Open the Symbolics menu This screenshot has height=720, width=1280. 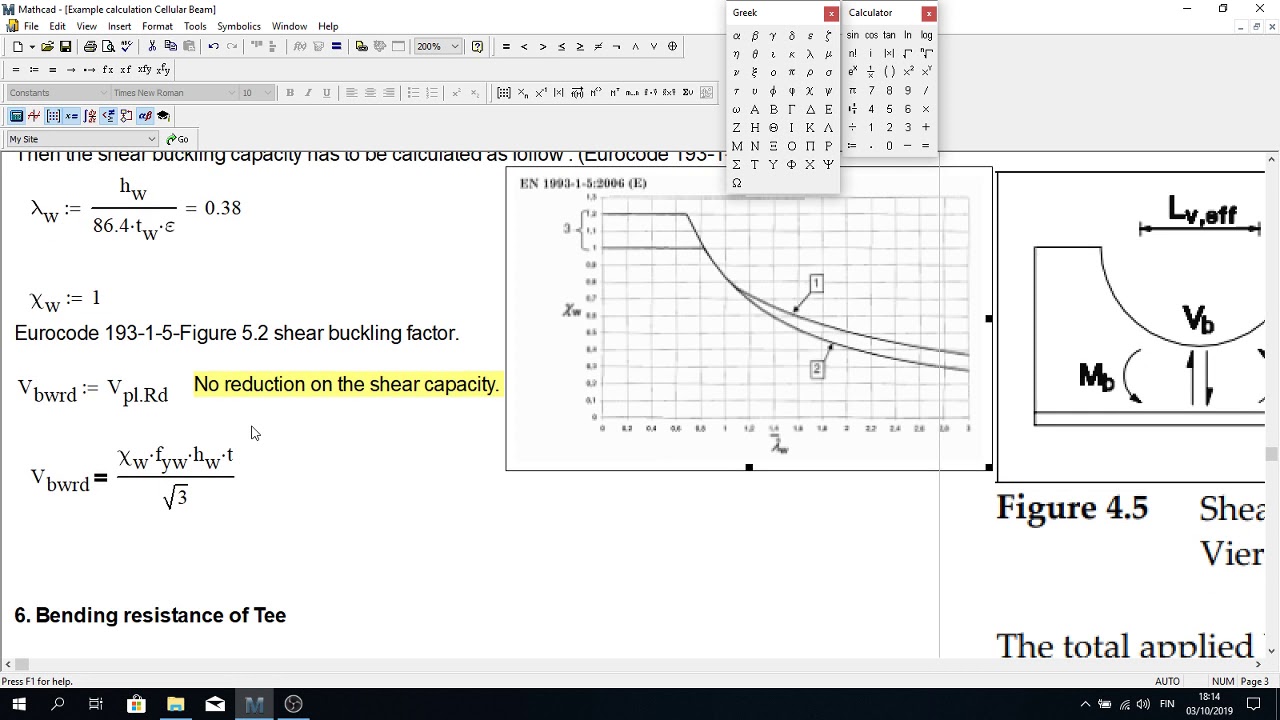(x=239, y=26)
